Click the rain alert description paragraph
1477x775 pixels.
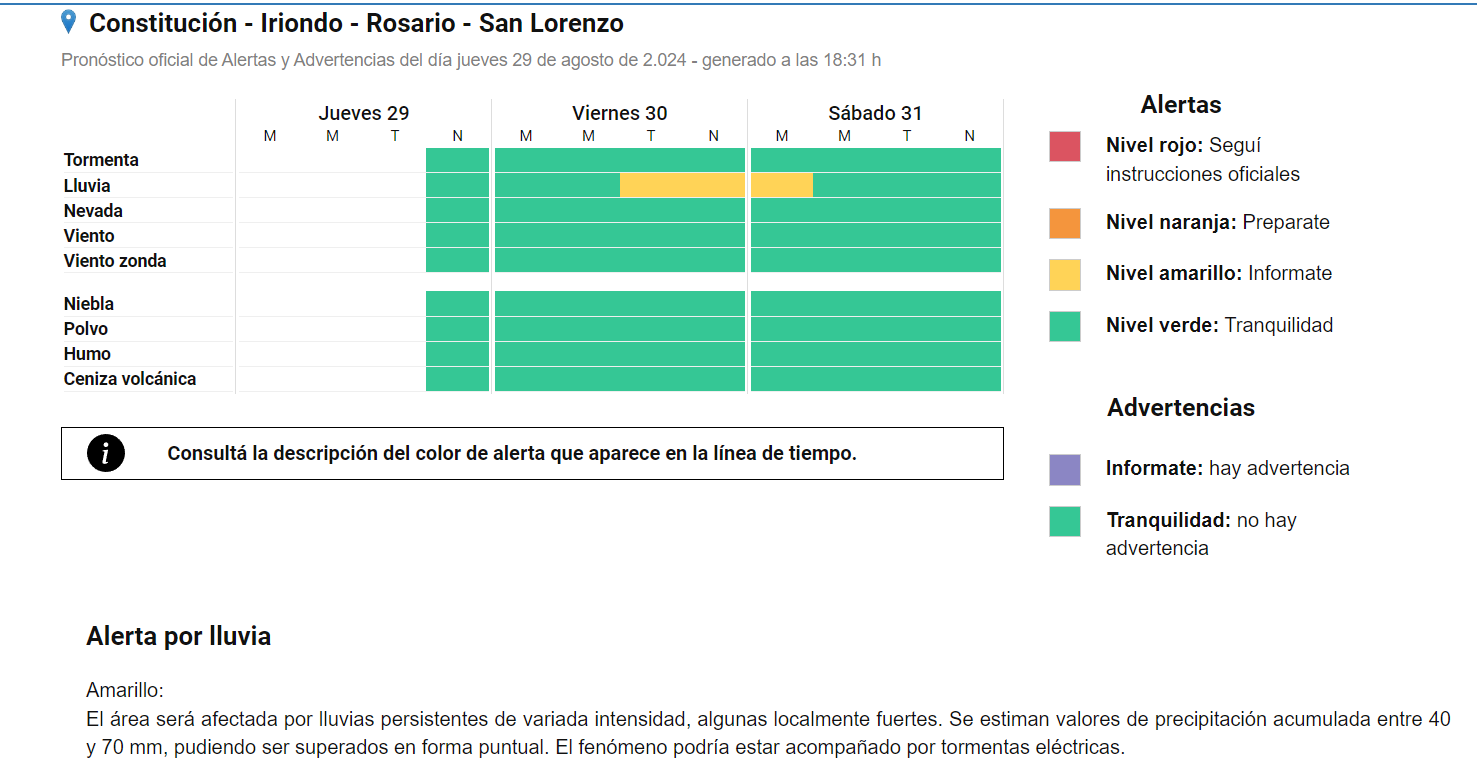coord(768,733)
